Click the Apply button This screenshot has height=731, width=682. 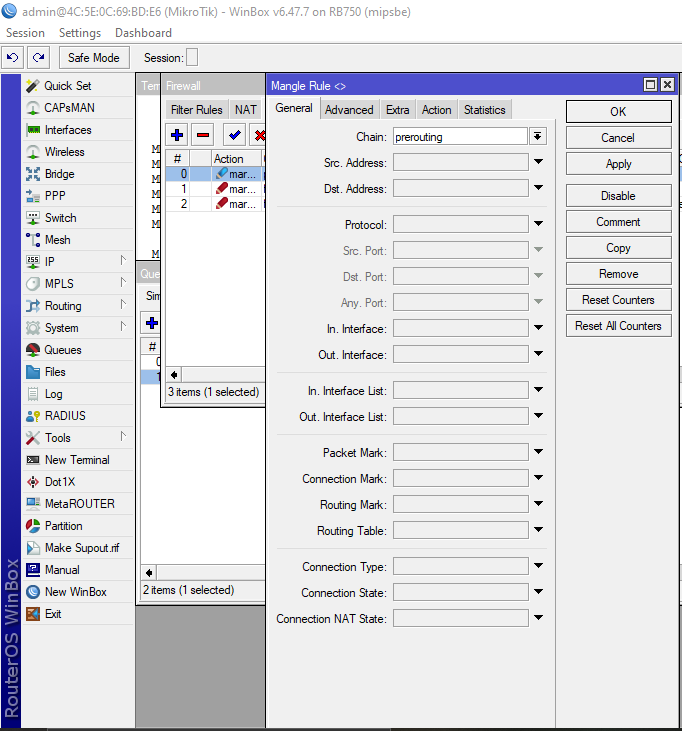coord(619,164)
